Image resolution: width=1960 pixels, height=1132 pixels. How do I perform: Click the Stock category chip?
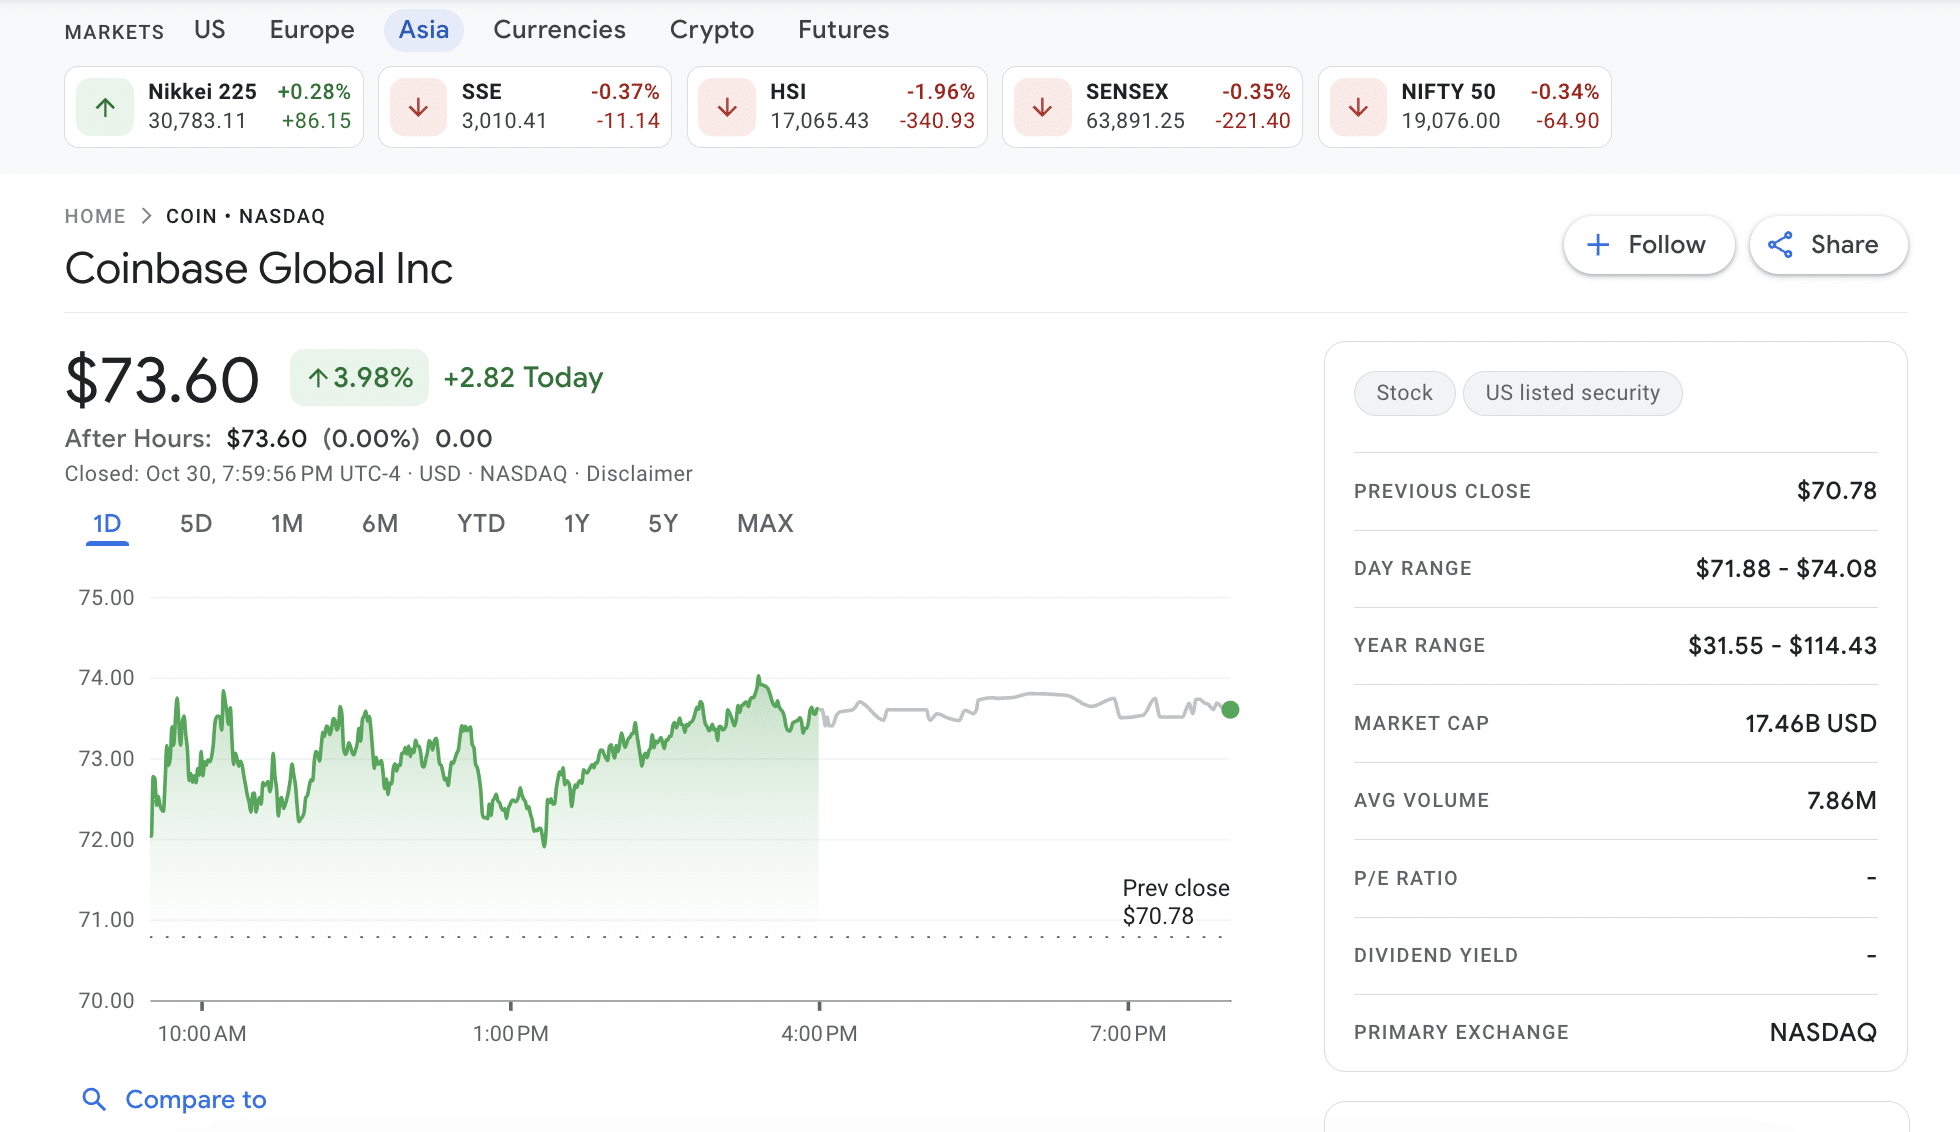click(x=1404, y=393)
